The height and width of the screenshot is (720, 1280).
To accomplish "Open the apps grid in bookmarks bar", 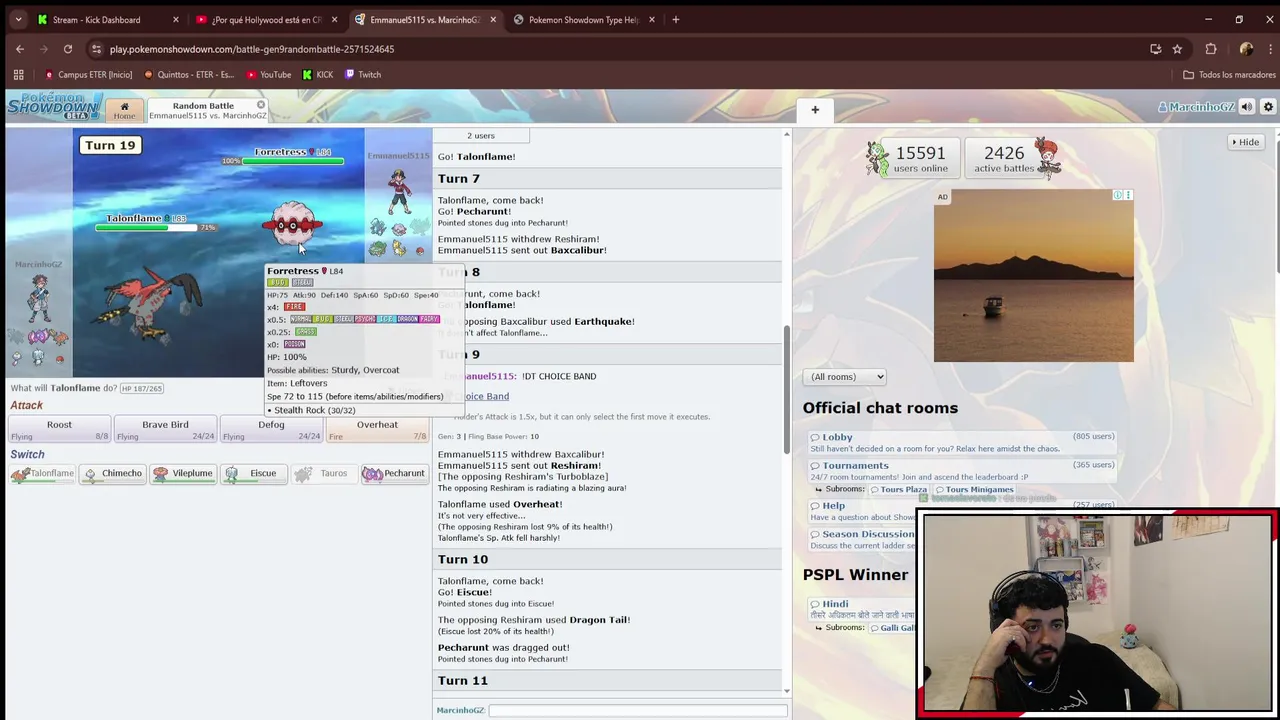I will pyautogui.click(x=18, y=74).
